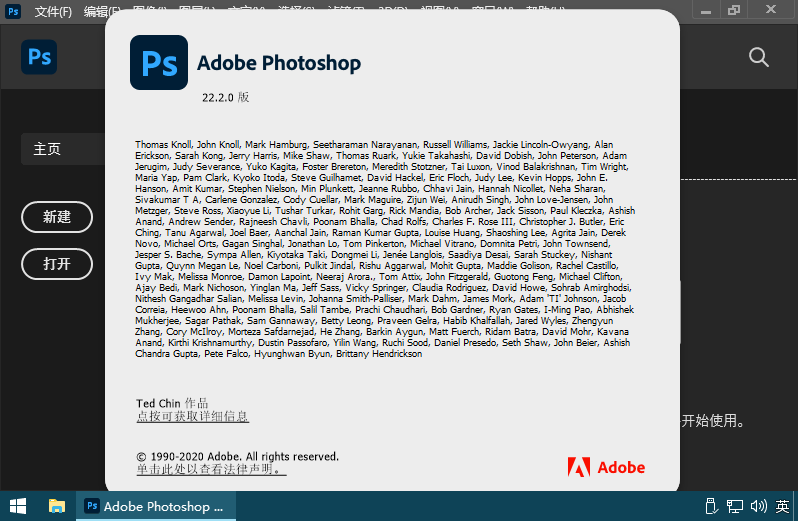Click the small Ps icon in title bar
This screenshot has height=521, width=798.
[x=13, y=11]
